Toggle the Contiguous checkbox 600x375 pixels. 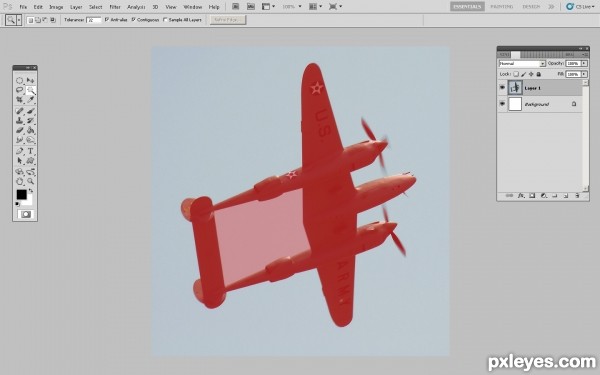133,20
